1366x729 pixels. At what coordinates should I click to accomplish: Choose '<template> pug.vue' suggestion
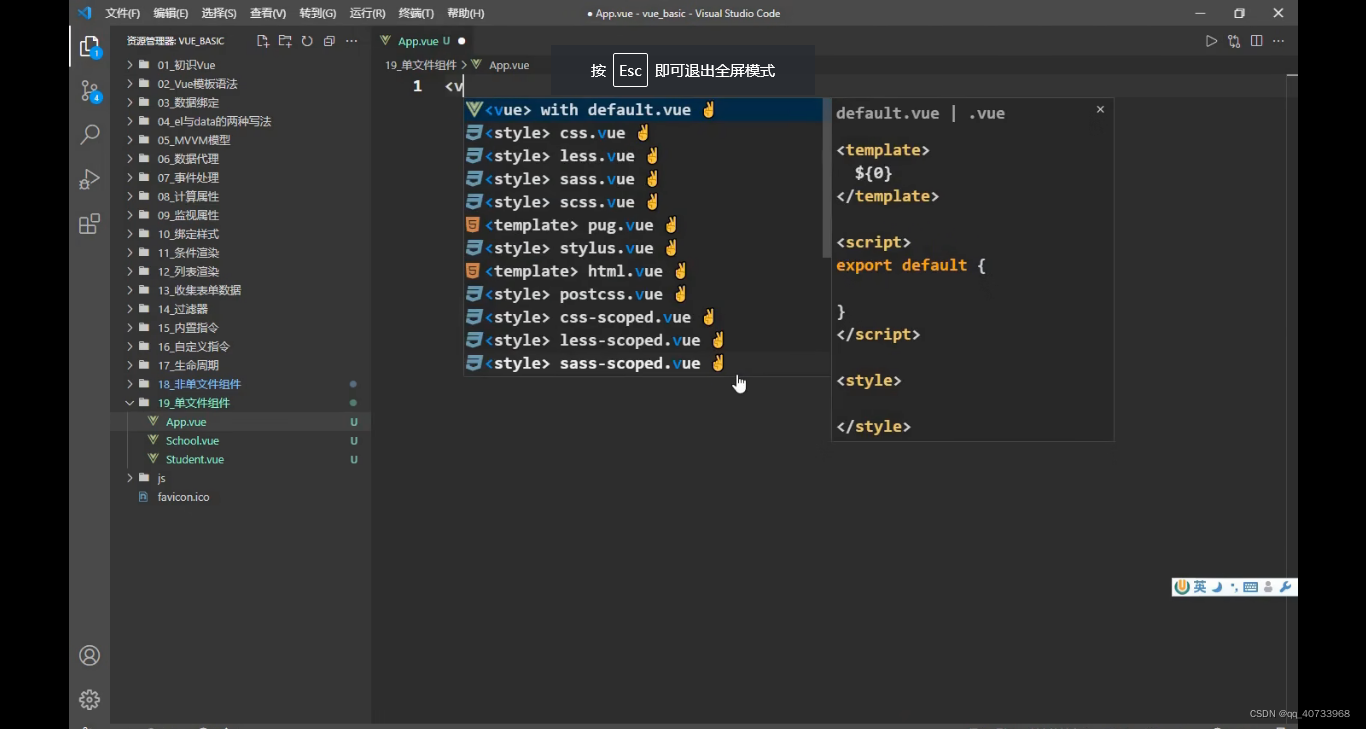643,225
